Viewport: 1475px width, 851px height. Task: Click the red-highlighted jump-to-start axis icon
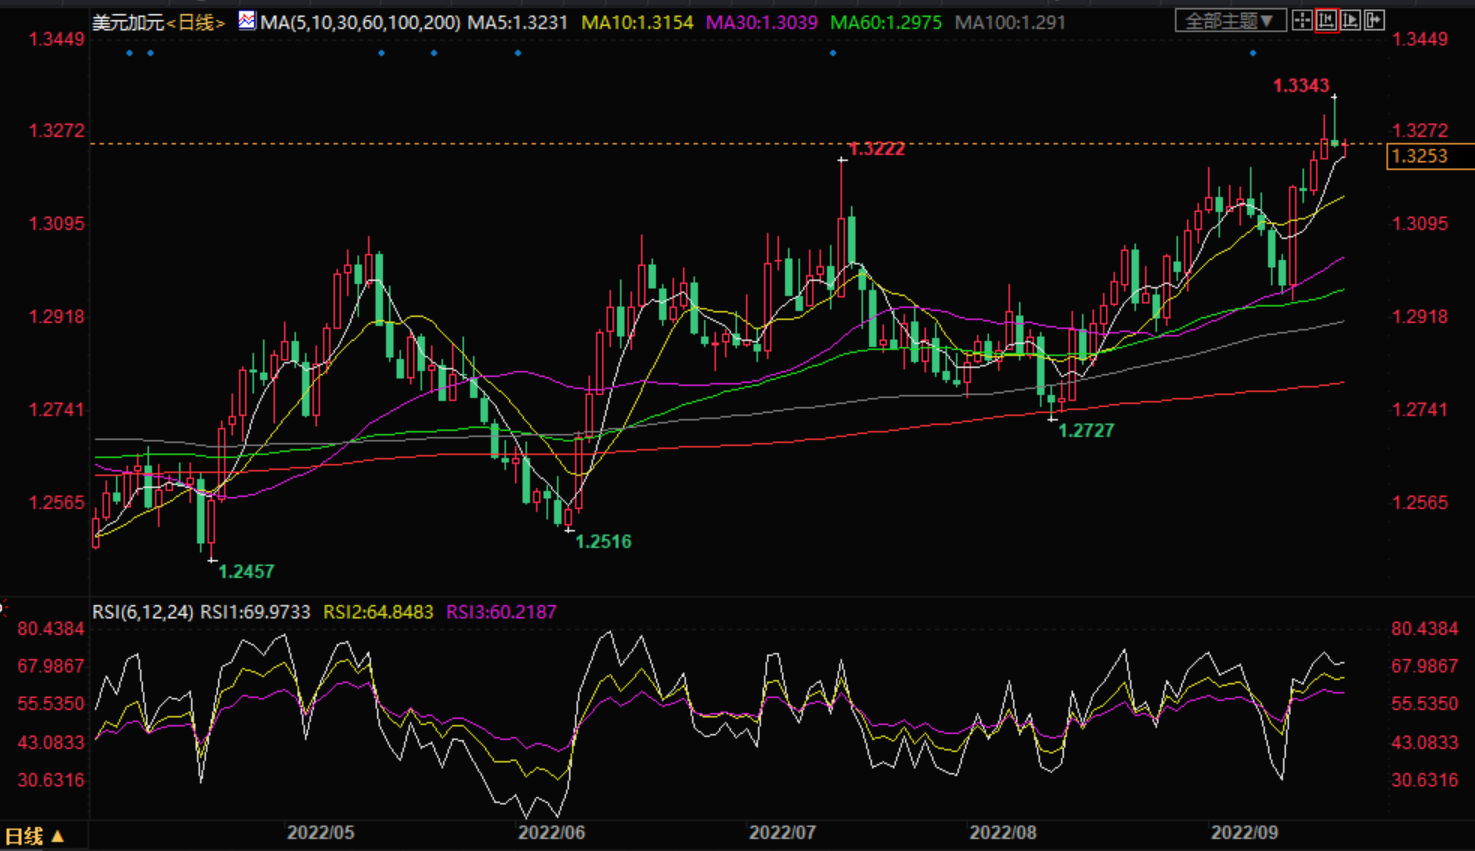point(1326,20)
